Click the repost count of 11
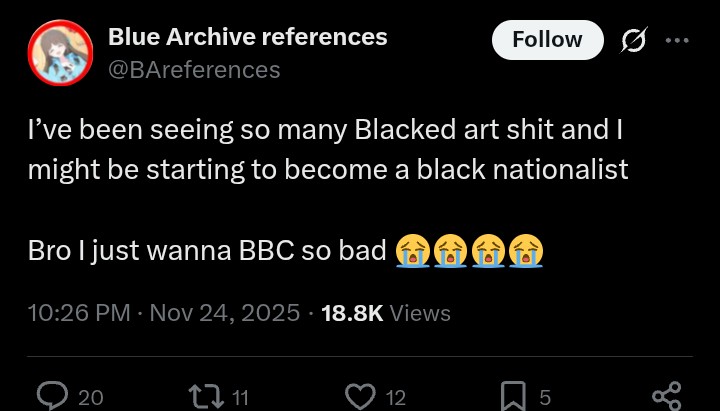Screen dimensions: 720x411 pos(240,397)
